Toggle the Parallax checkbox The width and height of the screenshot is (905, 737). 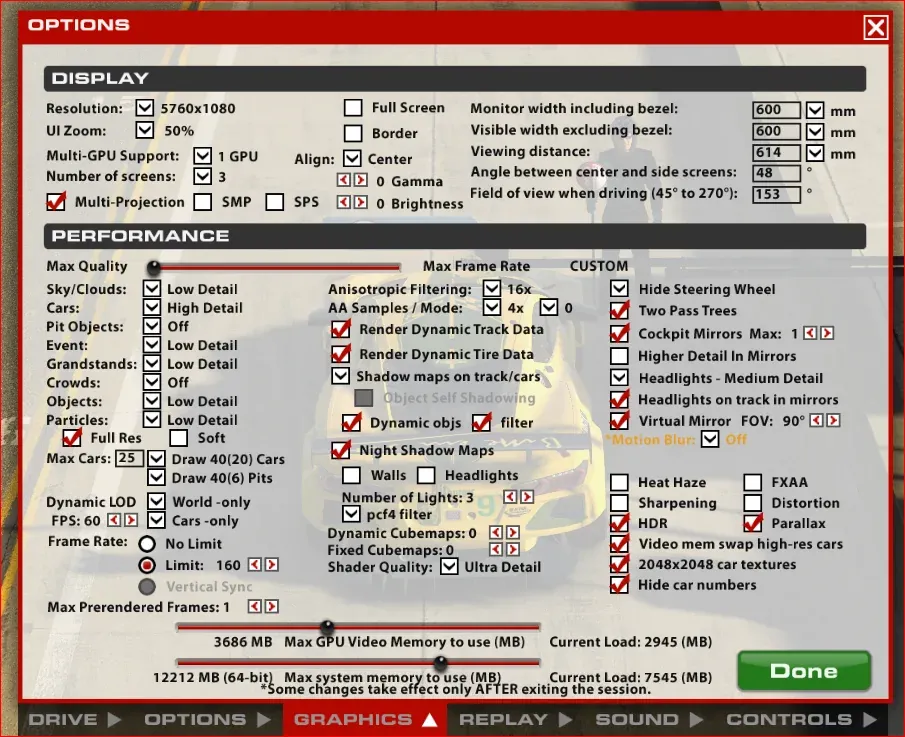tap(753, 523)
